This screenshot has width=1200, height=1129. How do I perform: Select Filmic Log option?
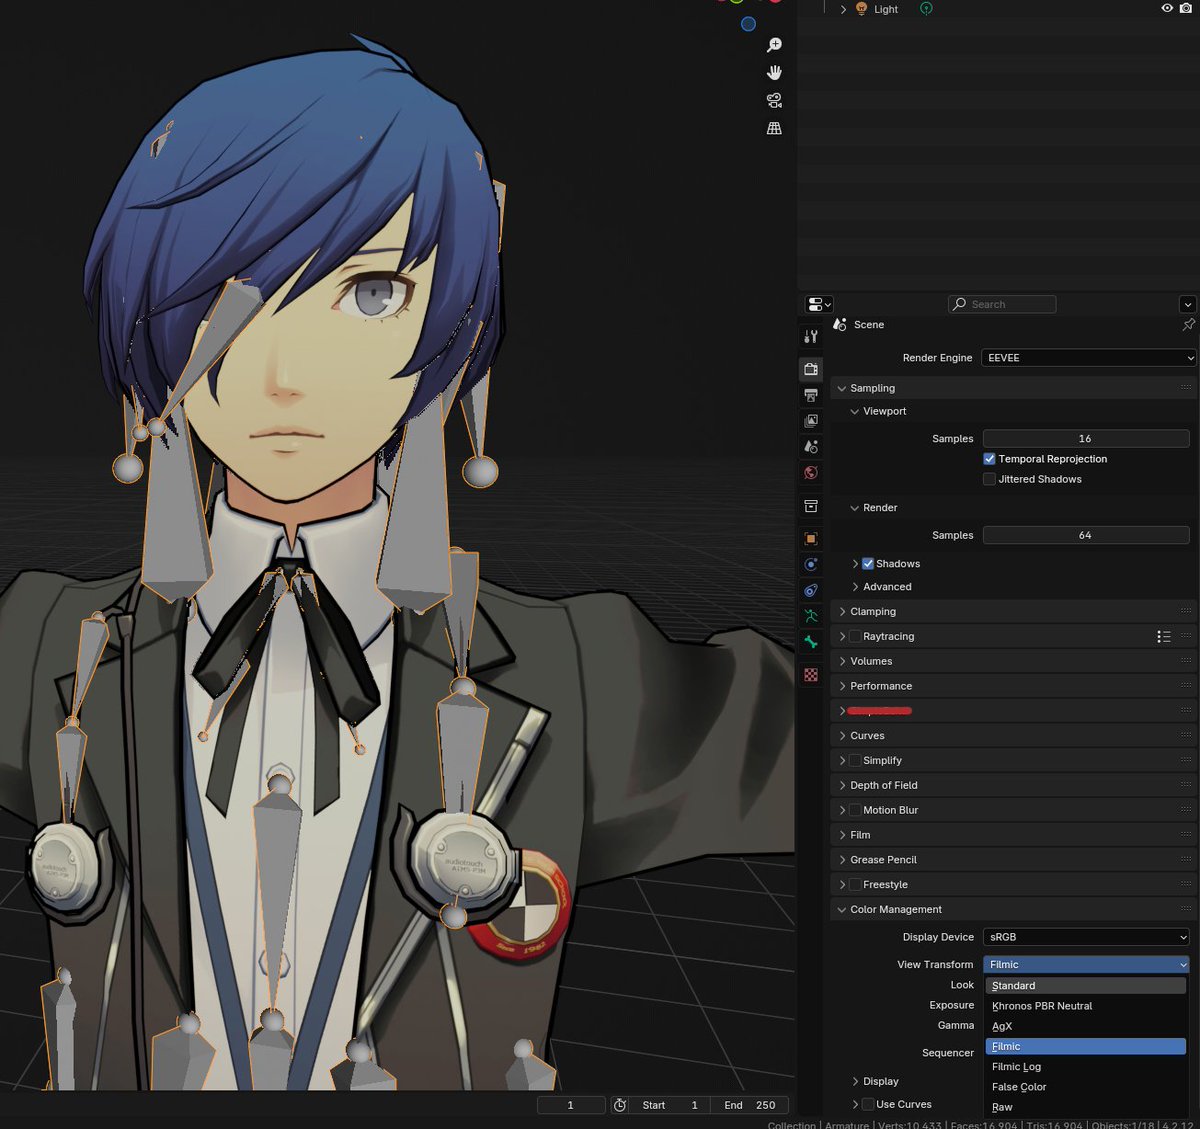pos(1086,1067)
